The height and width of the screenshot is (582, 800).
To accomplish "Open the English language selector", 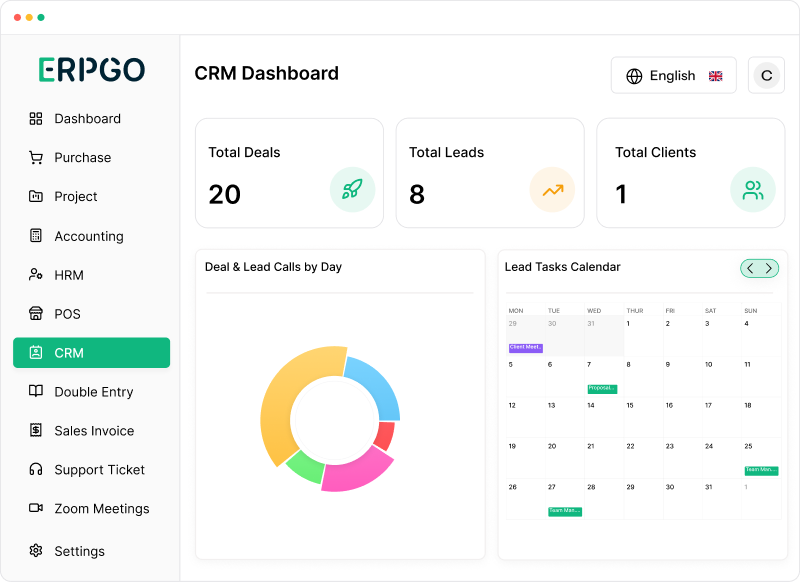I will click(x=673, y=75).
